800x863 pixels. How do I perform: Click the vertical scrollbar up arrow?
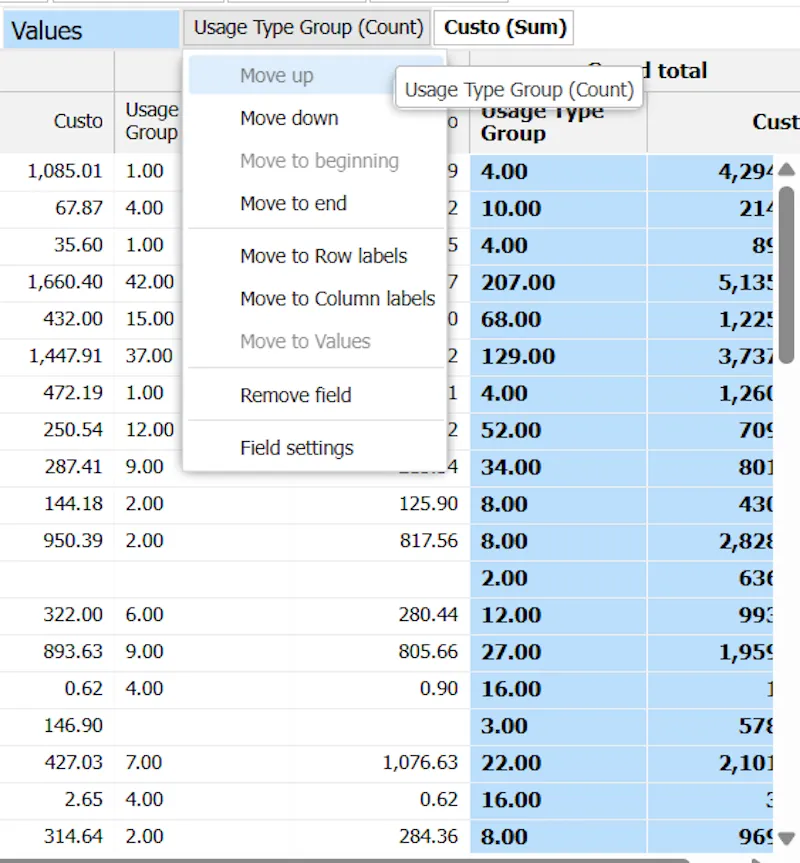[787, 169]
